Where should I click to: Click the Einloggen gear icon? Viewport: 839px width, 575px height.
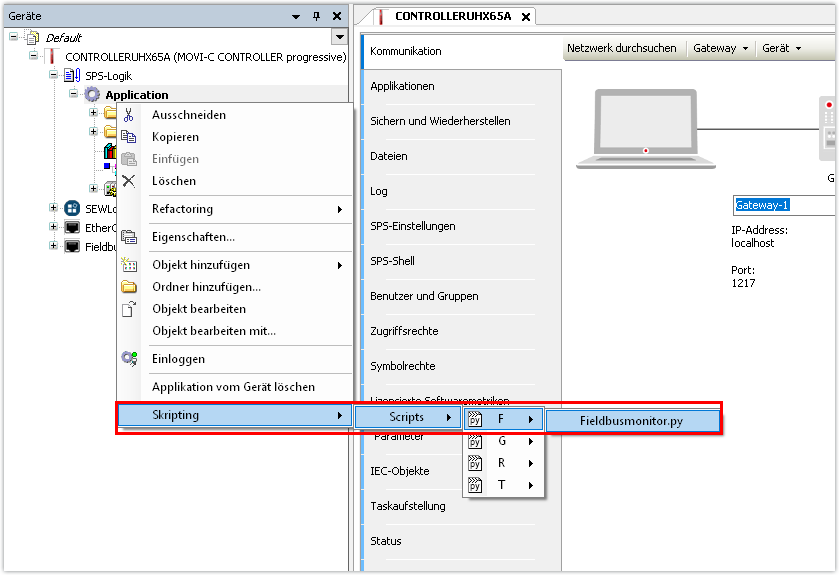pyautogui.click(x=128, y=359)
